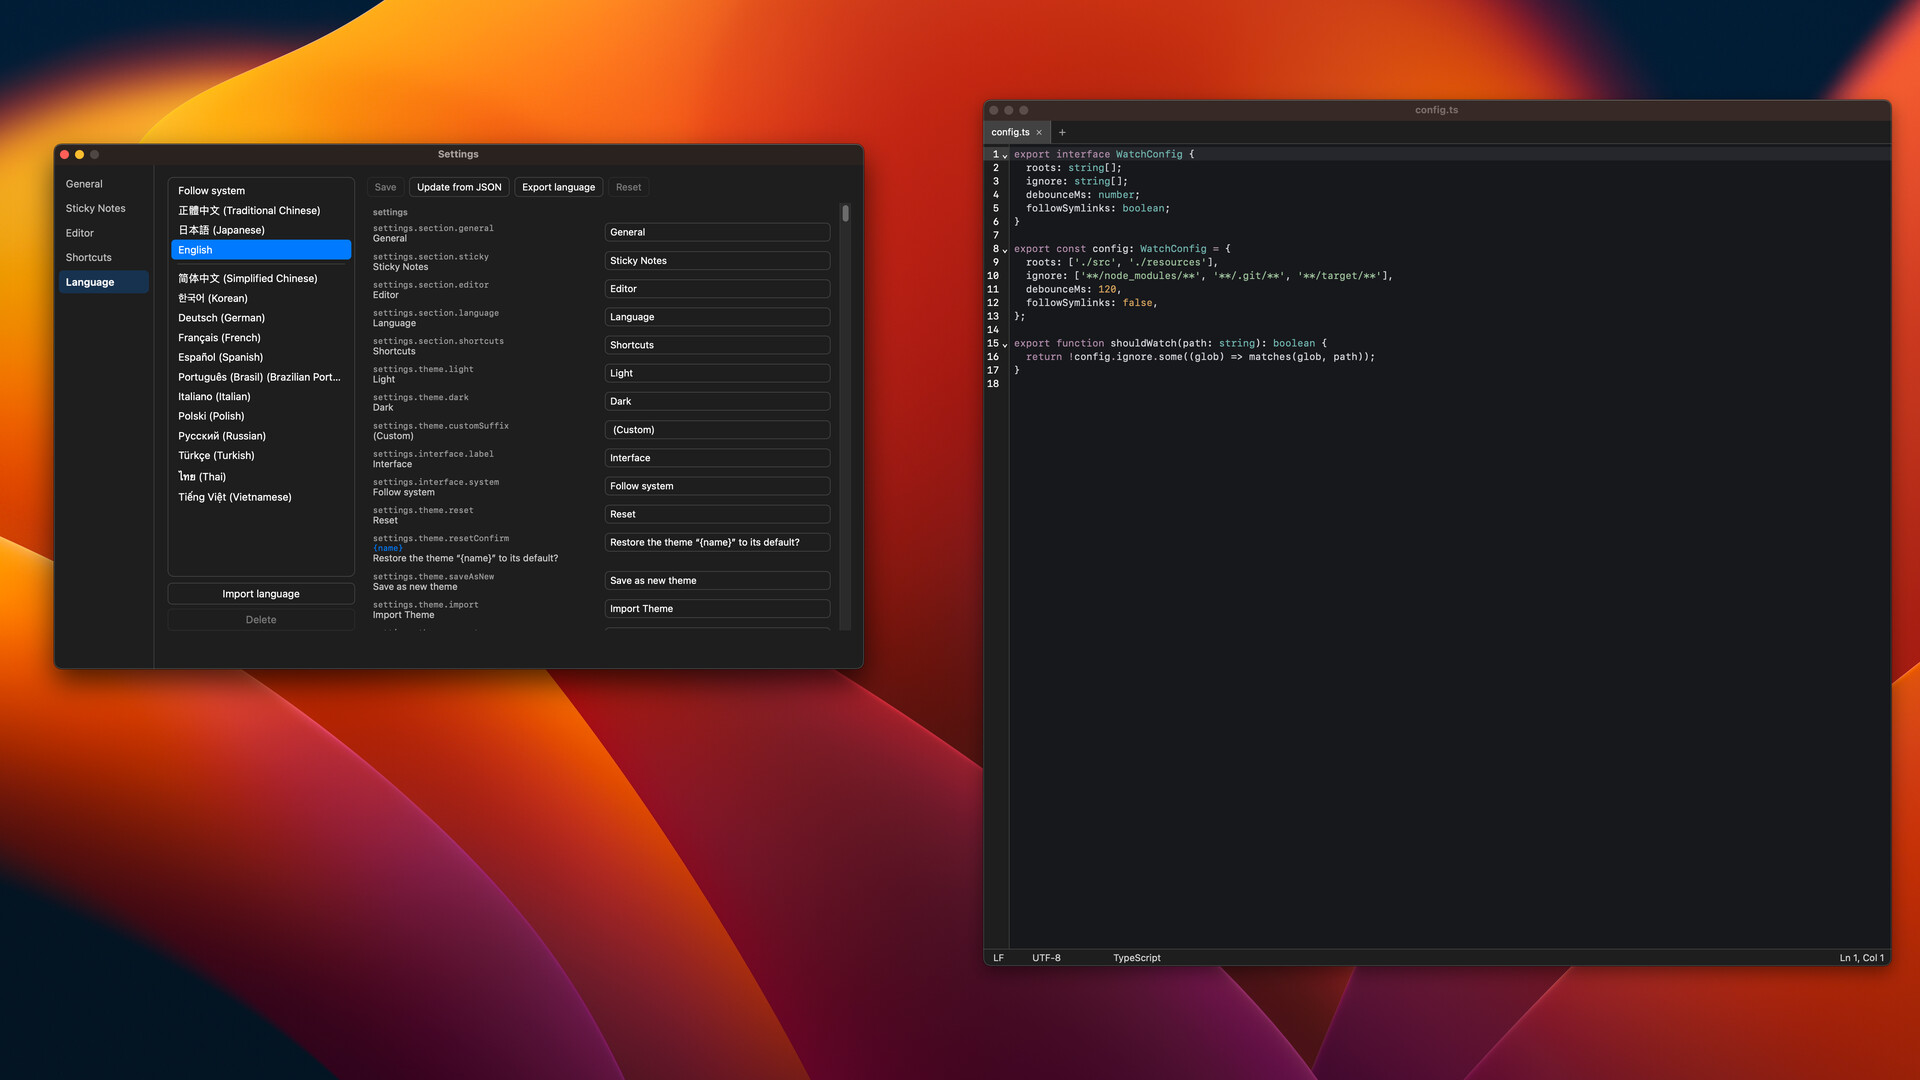Open the General settings section
1920x1080 pixels.
(103, 184)
